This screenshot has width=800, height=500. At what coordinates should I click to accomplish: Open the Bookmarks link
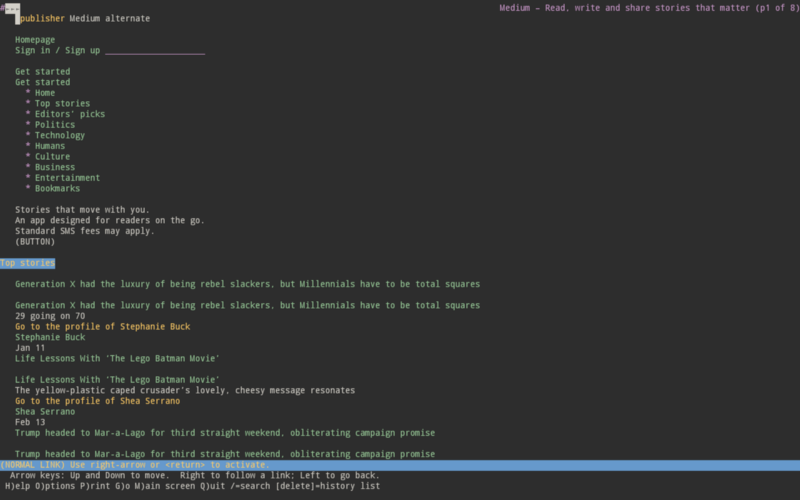coord(57,189)
